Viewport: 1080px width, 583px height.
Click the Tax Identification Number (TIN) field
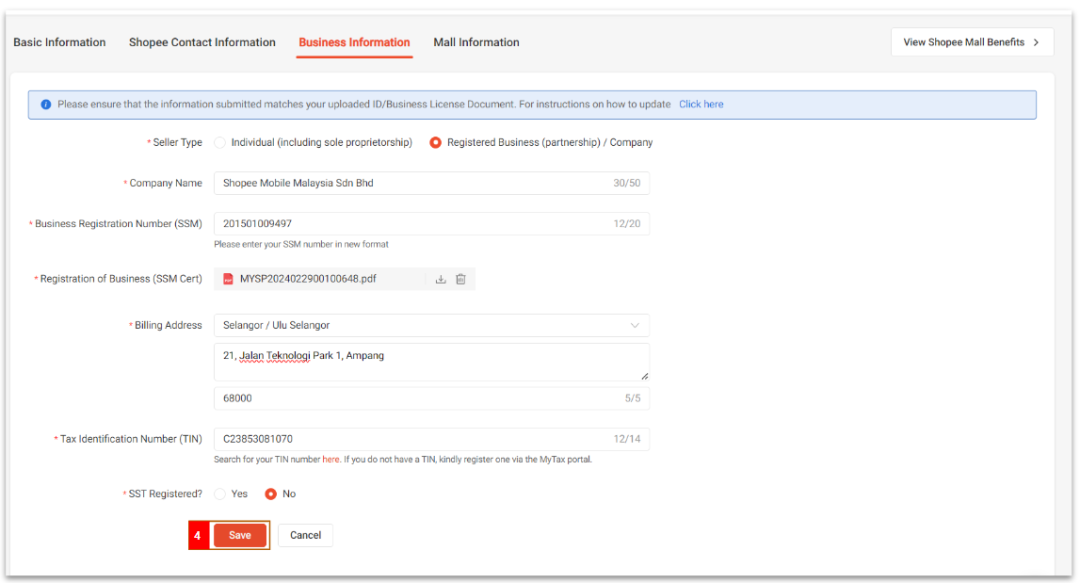(410, 439)
